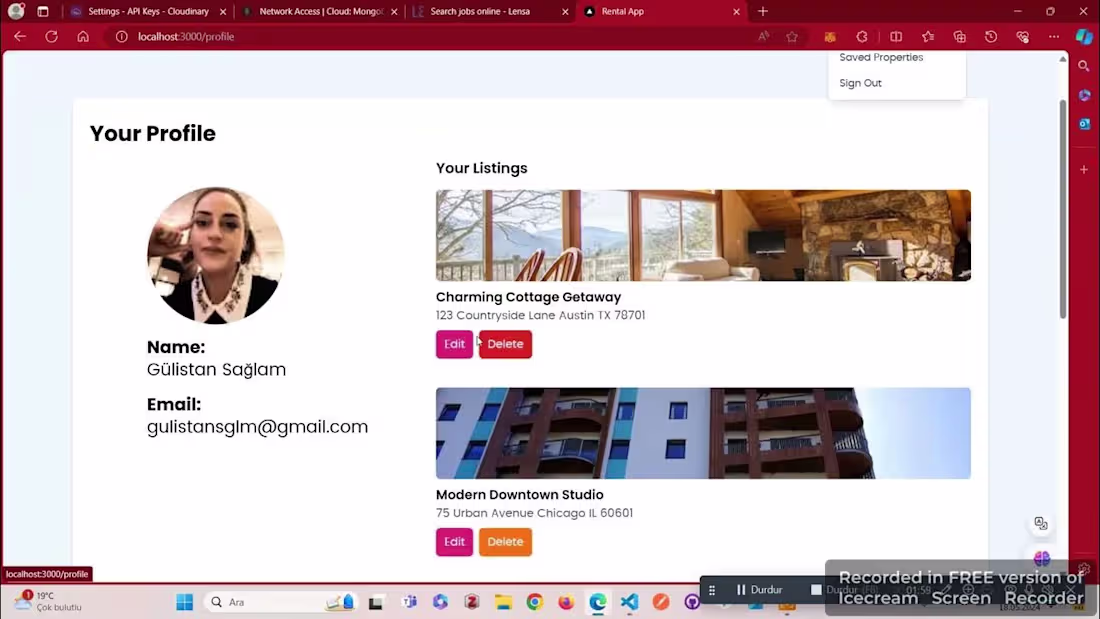
Task: Open browser History icon
Action: tap(991, 36)
